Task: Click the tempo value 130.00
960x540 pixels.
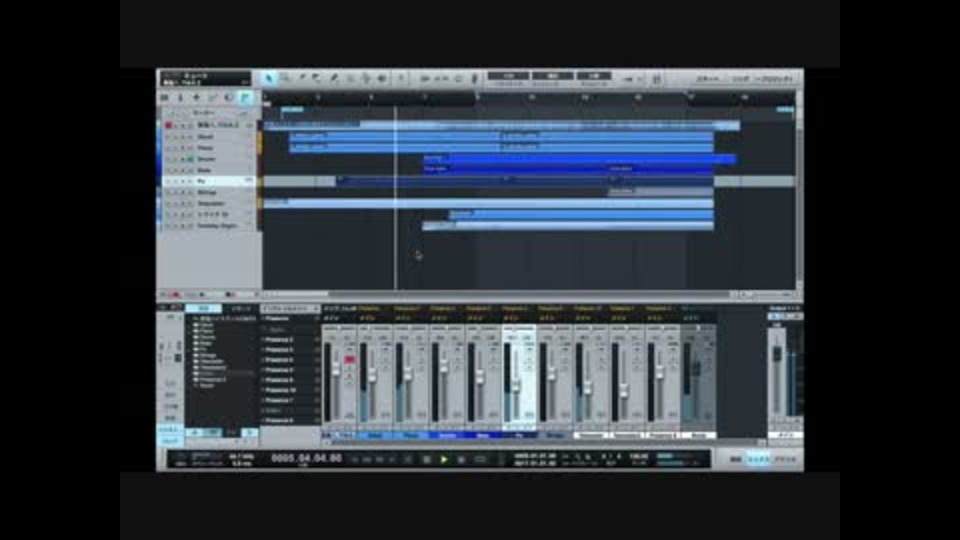Action: point(638,456)
